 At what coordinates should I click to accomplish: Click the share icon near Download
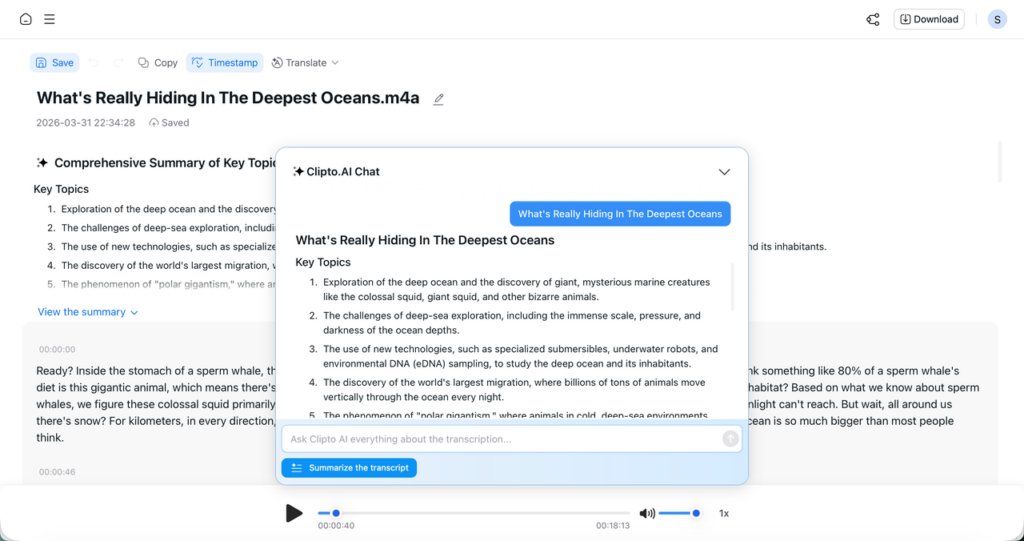point(873,19)
